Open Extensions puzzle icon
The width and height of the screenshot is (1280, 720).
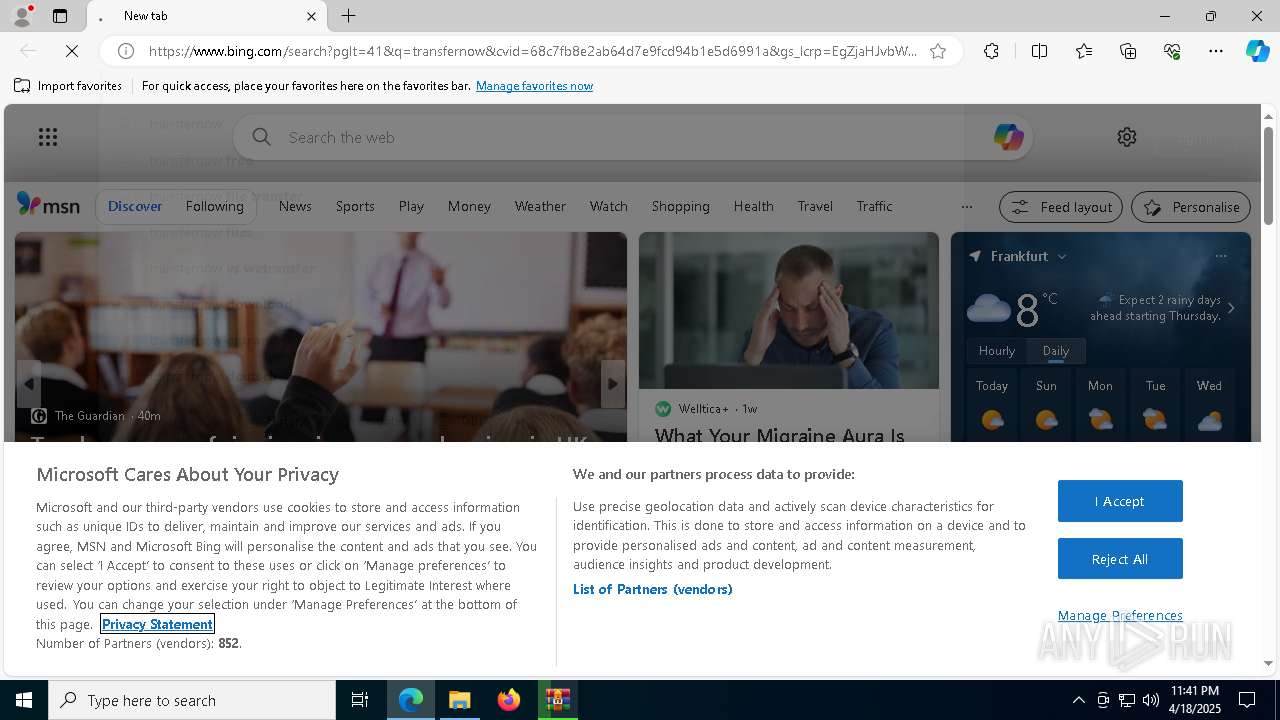(991, 51)
